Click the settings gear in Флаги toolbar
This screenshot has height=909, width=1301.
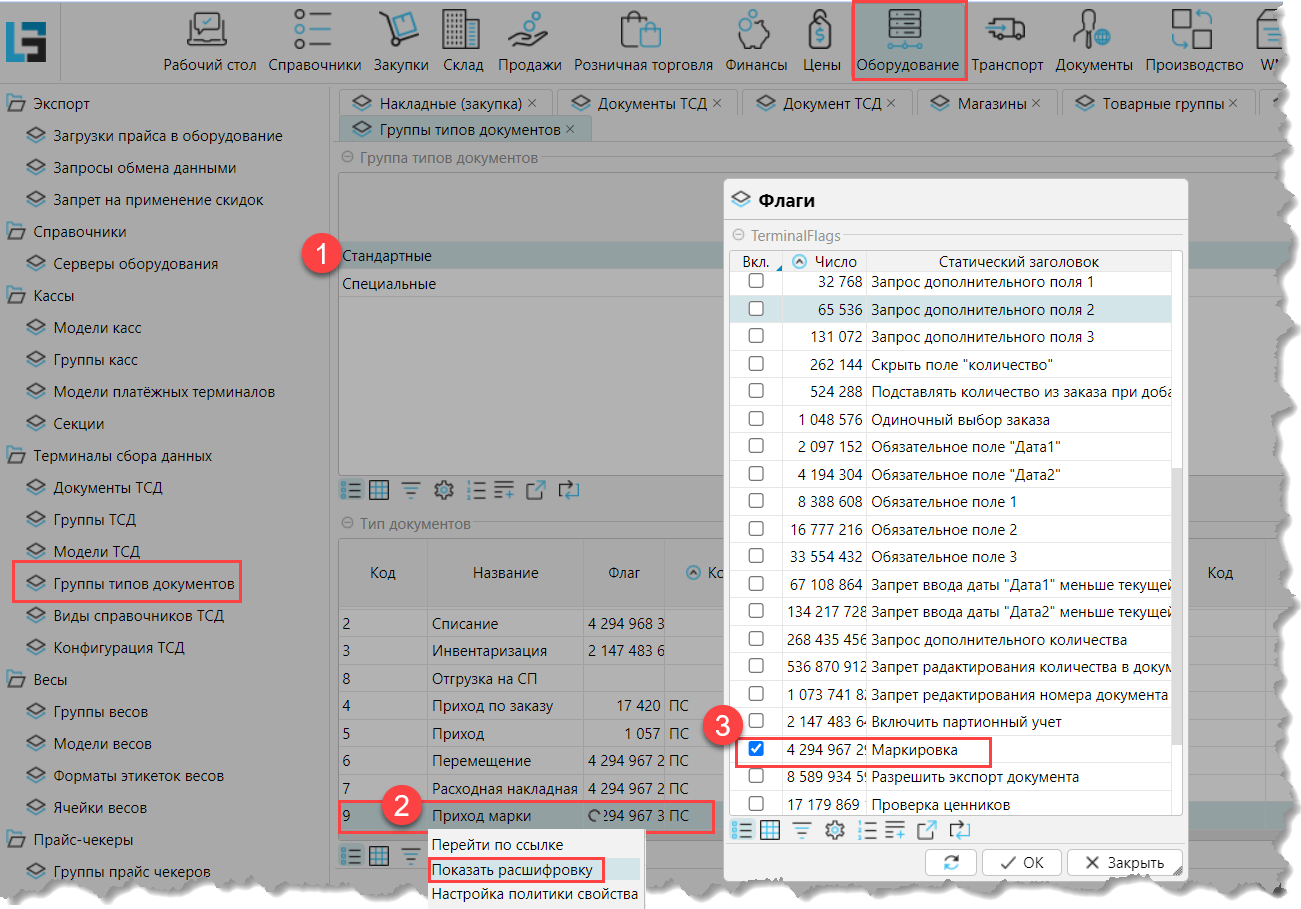pyautogui.click(x=835, y=830)
